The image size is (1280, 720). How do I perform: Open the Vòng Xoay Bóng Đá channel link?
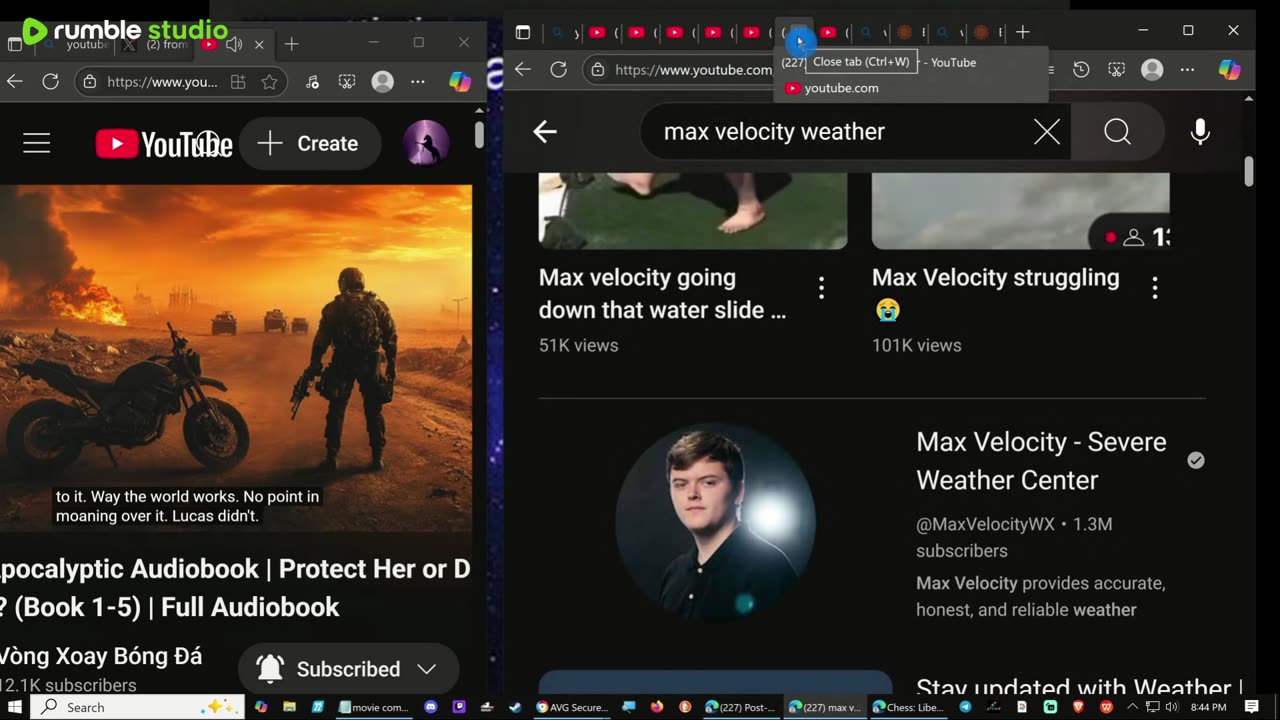pyautogui.click(x=101, y=656)
